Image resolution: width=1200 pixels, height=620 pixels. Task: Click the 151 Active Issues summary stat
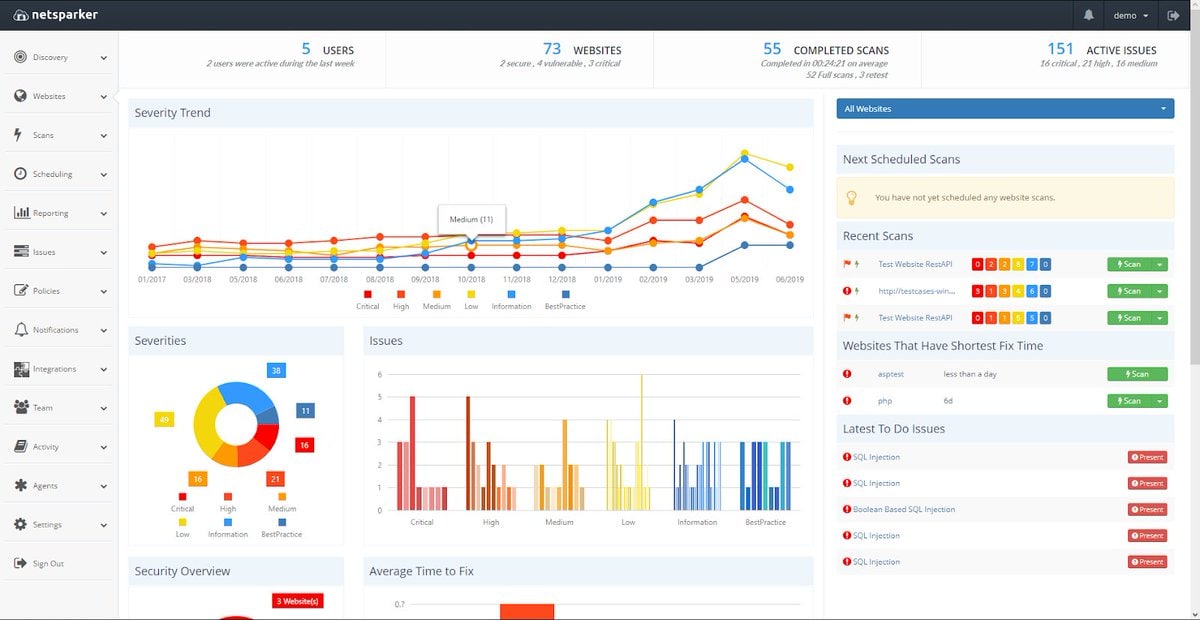point(1101,49)
